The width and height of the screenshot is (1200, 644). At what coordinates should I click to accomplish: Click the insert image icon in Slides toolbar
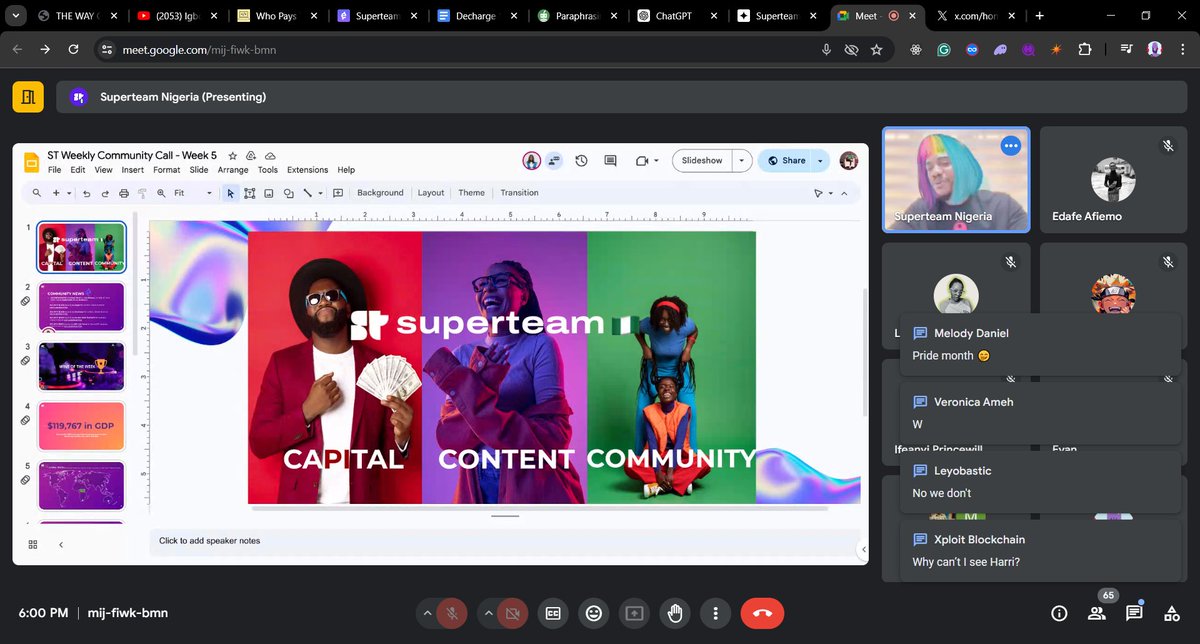point(269,193)
